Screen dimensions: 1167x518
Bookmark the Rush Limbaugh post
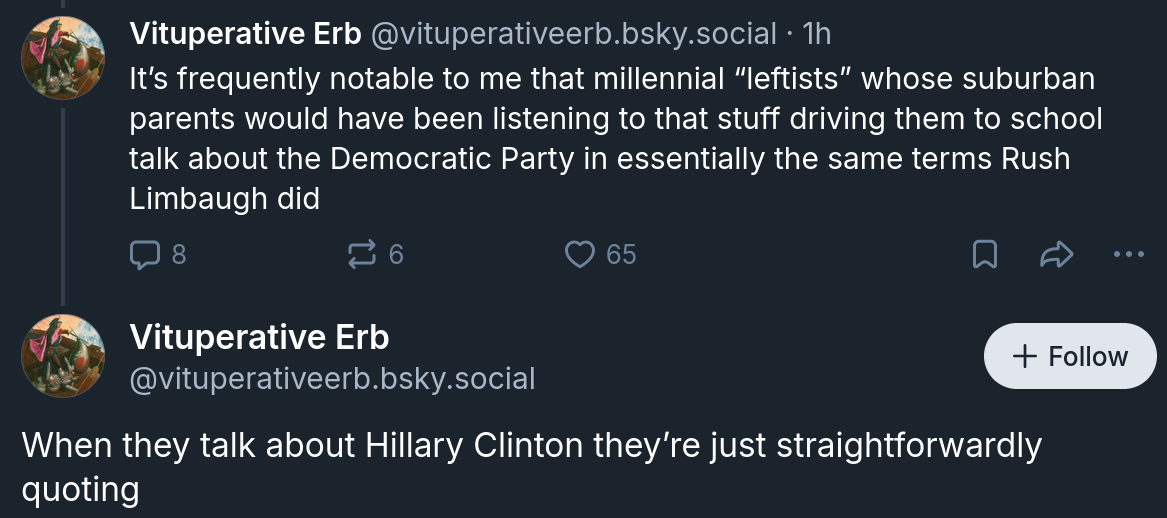pos(985,256)
